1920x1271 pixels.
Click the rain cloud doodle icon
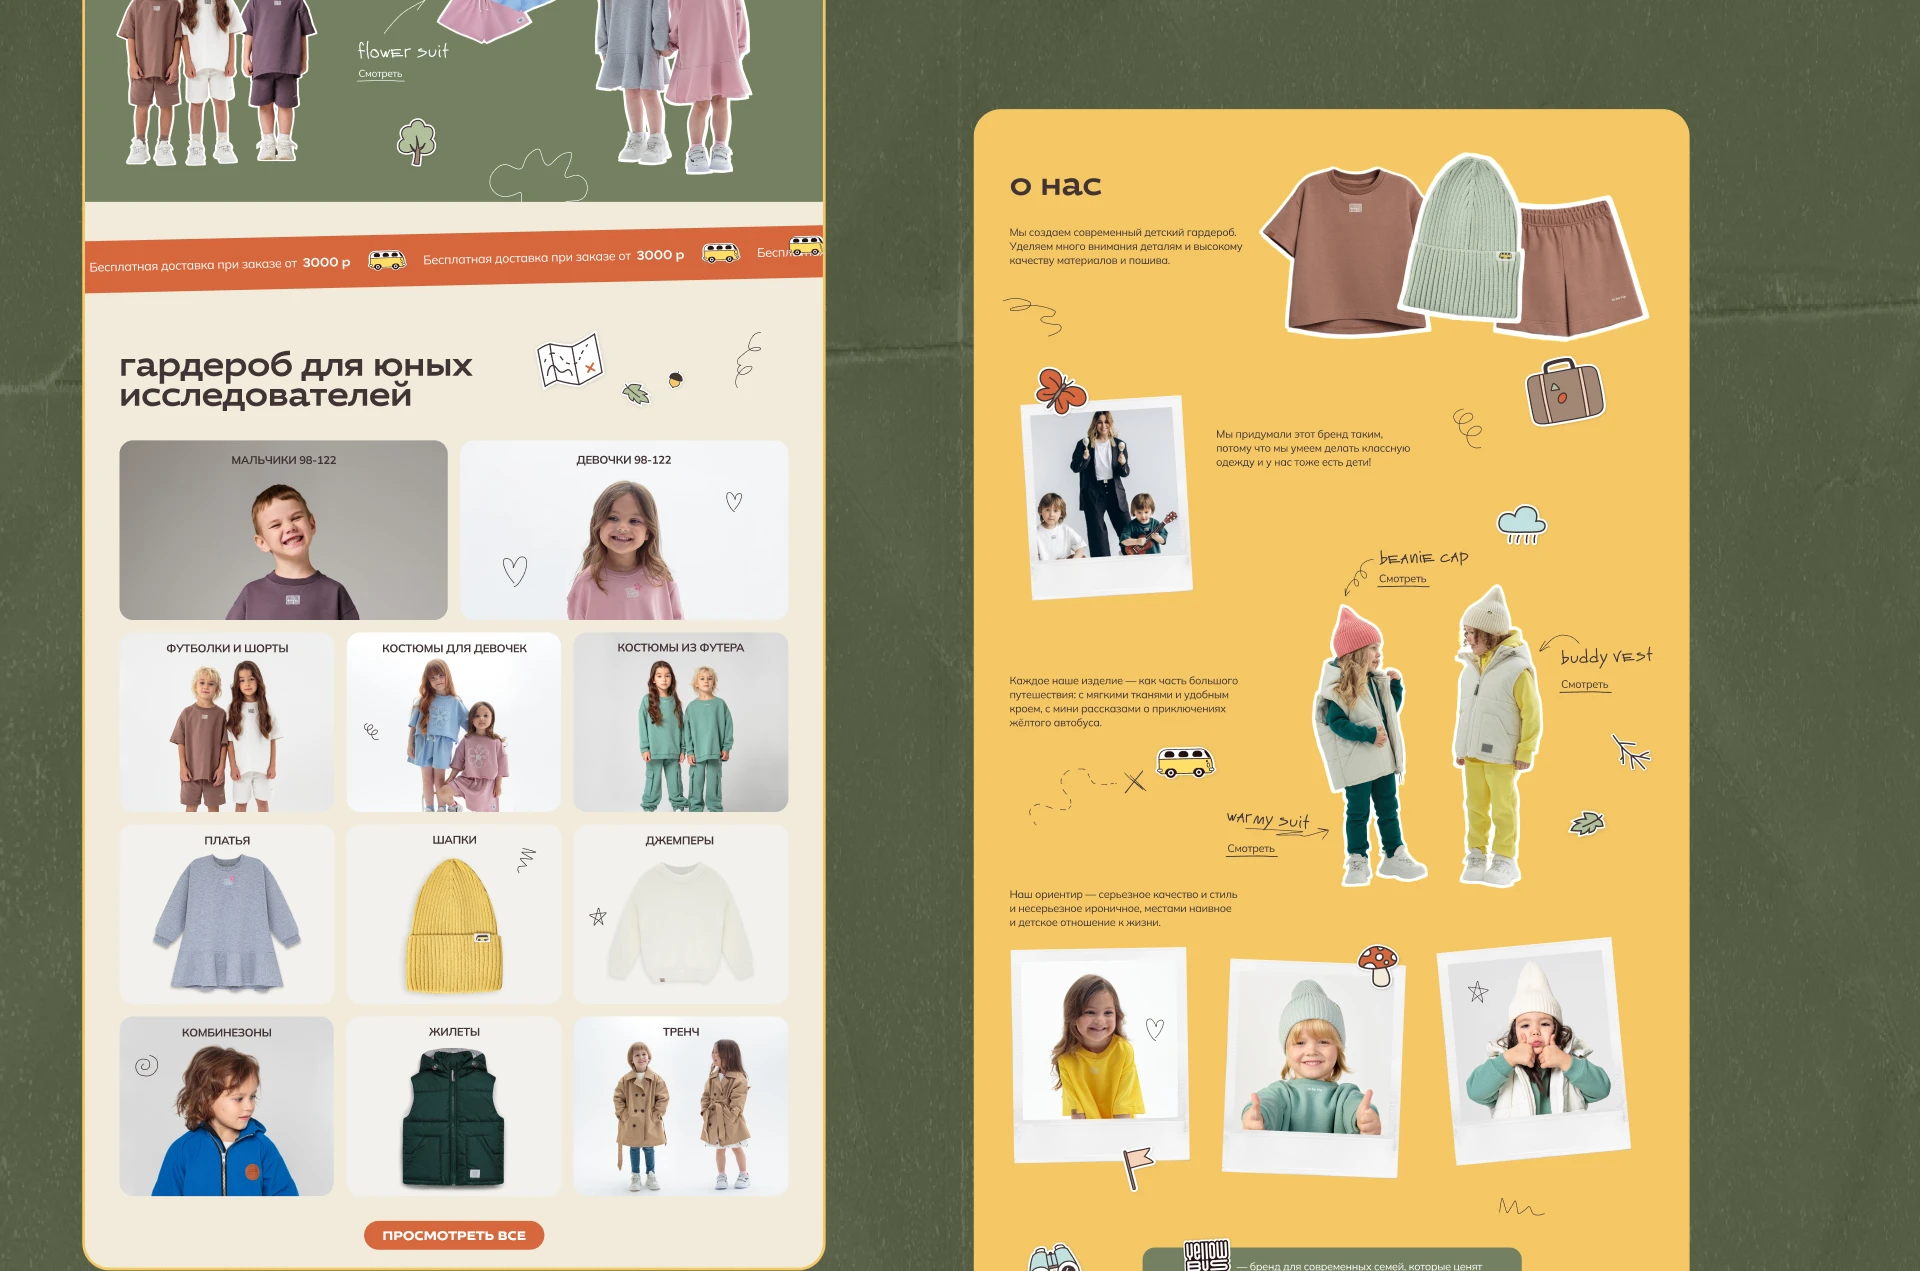[x=1521, y=523]
